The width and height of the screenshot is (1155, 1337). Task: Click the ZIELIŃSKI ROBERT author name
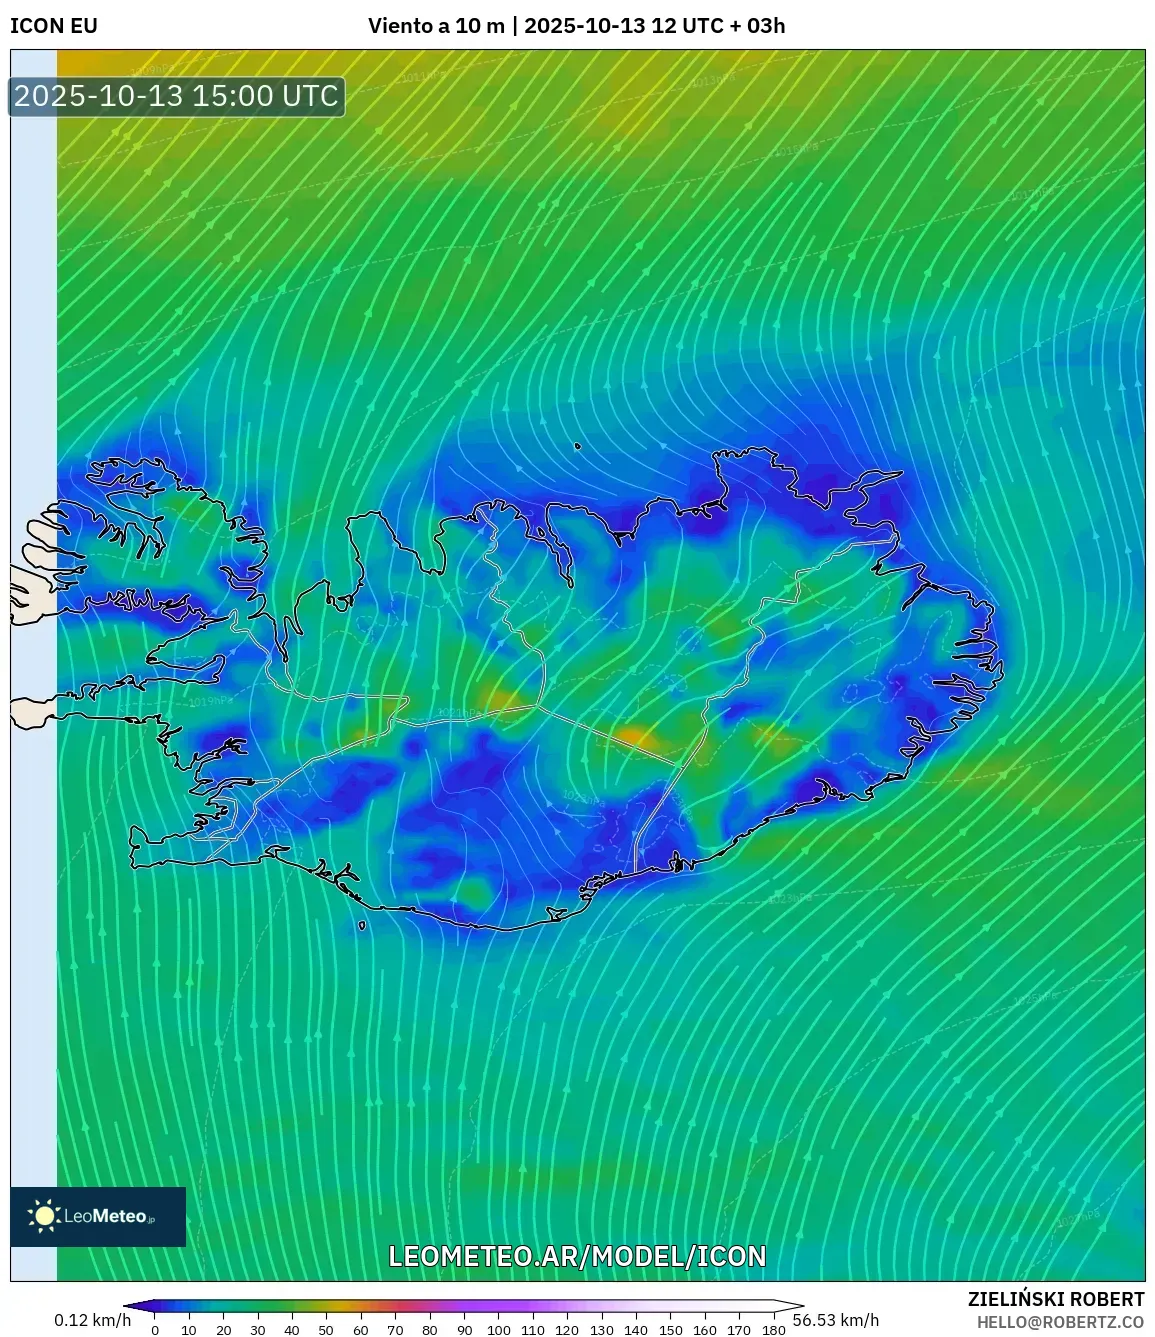coord(1055,1299)
